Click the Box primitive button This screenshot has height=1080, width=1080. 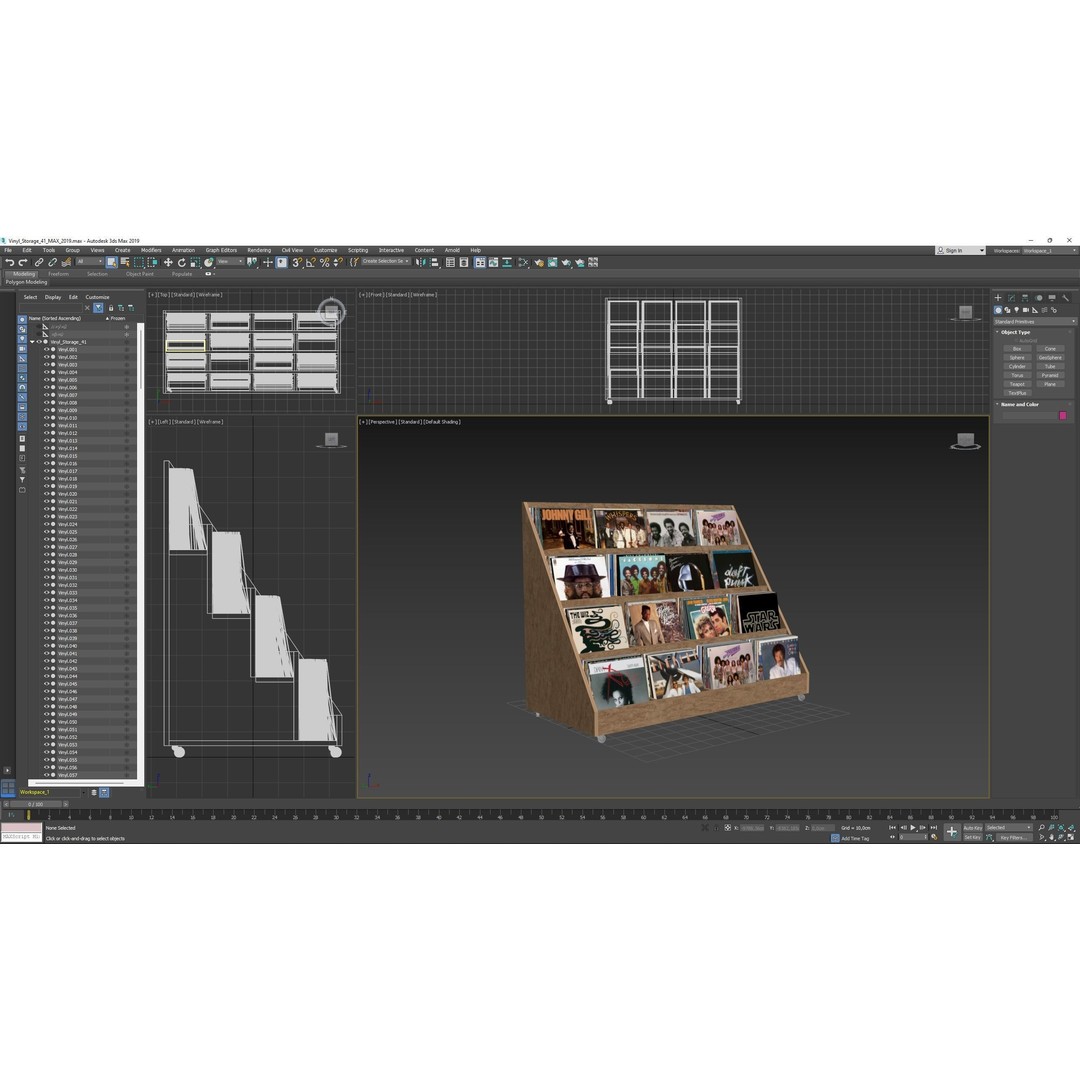tap(1017, 349)
